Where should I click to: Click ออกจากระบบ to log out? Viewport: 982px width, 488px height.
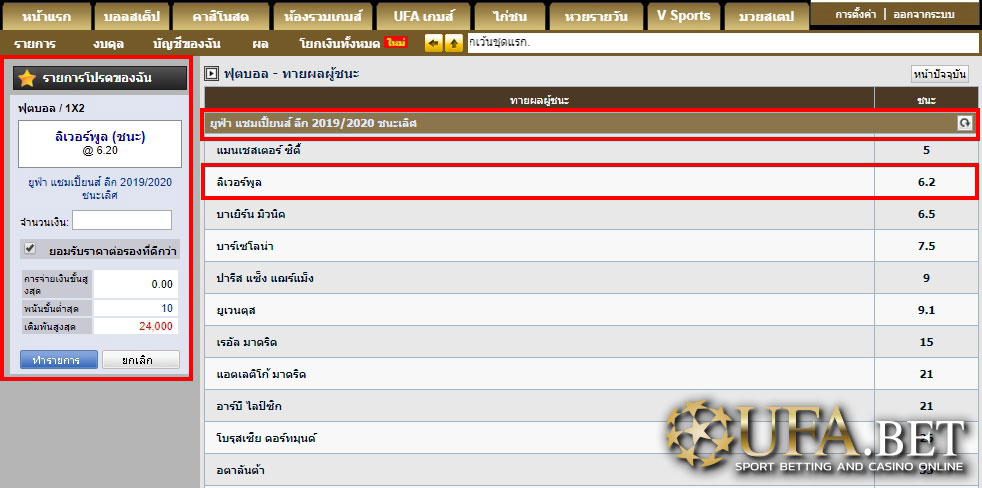[x=924, y=14]
